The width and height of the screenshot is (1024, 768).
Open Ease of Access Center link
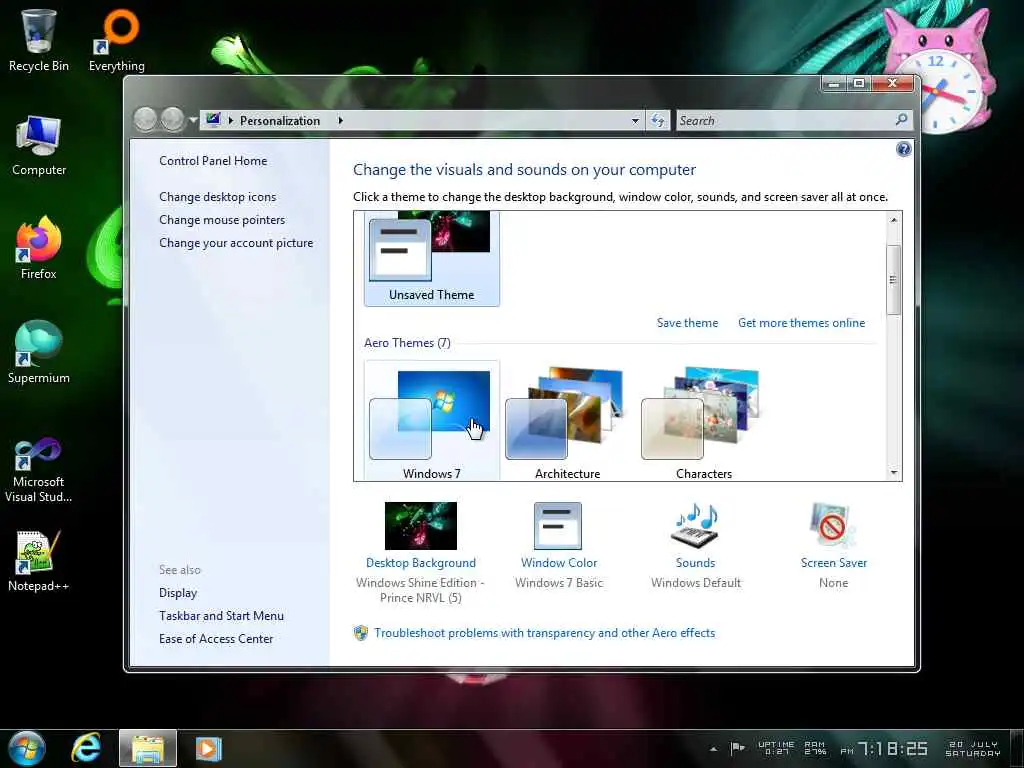tap(216, 639)
